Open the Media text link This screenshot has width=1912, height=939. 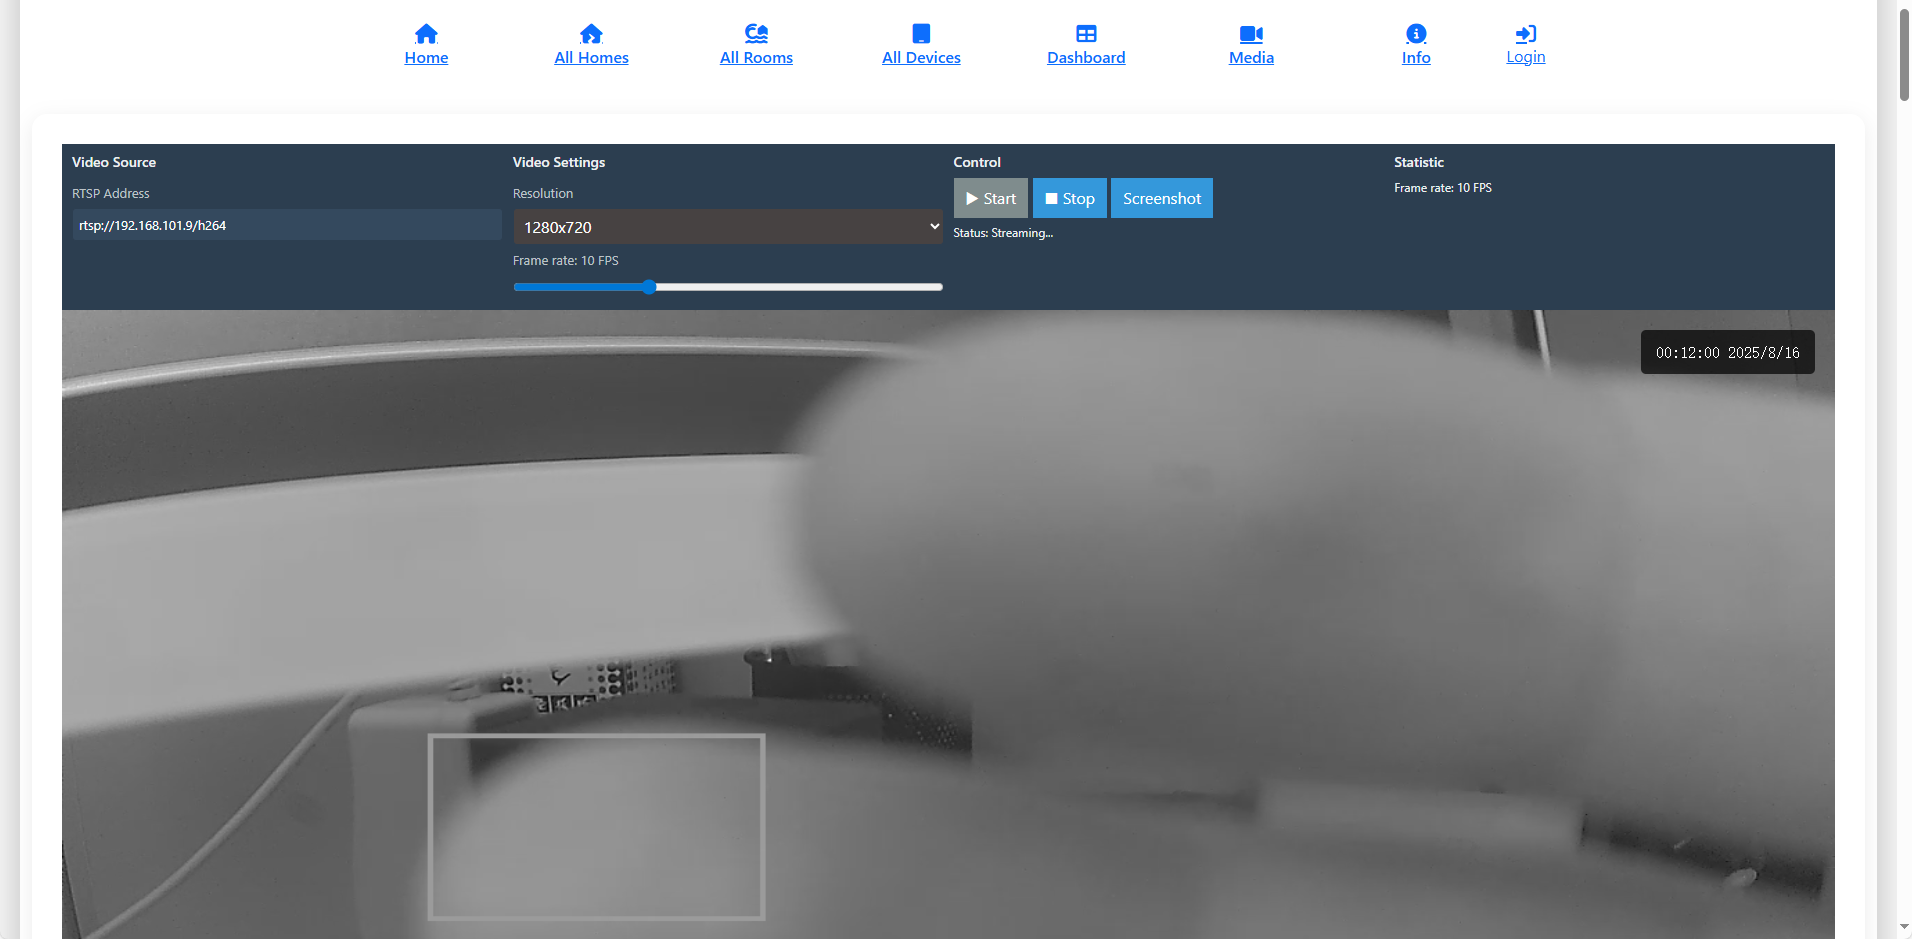(1251, 58)
